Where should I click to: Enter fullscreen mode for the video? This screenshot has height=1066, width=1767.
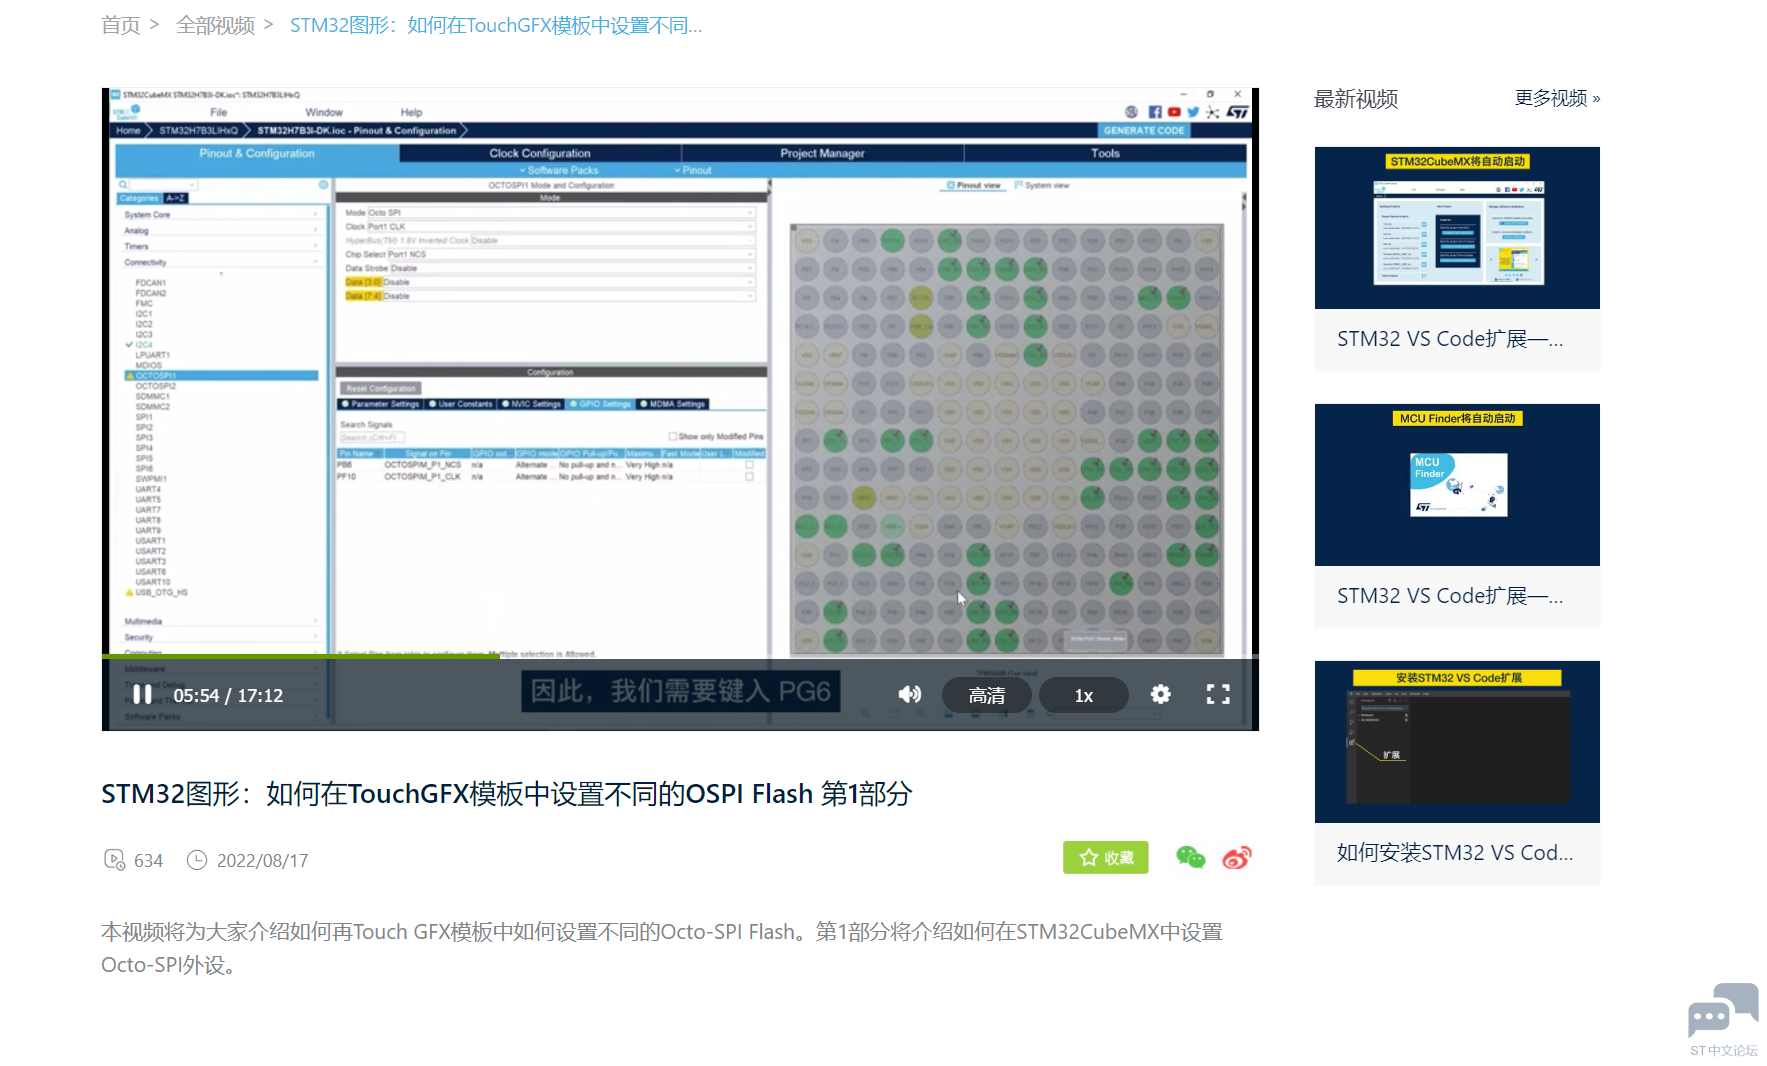(x=1218, y=694)
